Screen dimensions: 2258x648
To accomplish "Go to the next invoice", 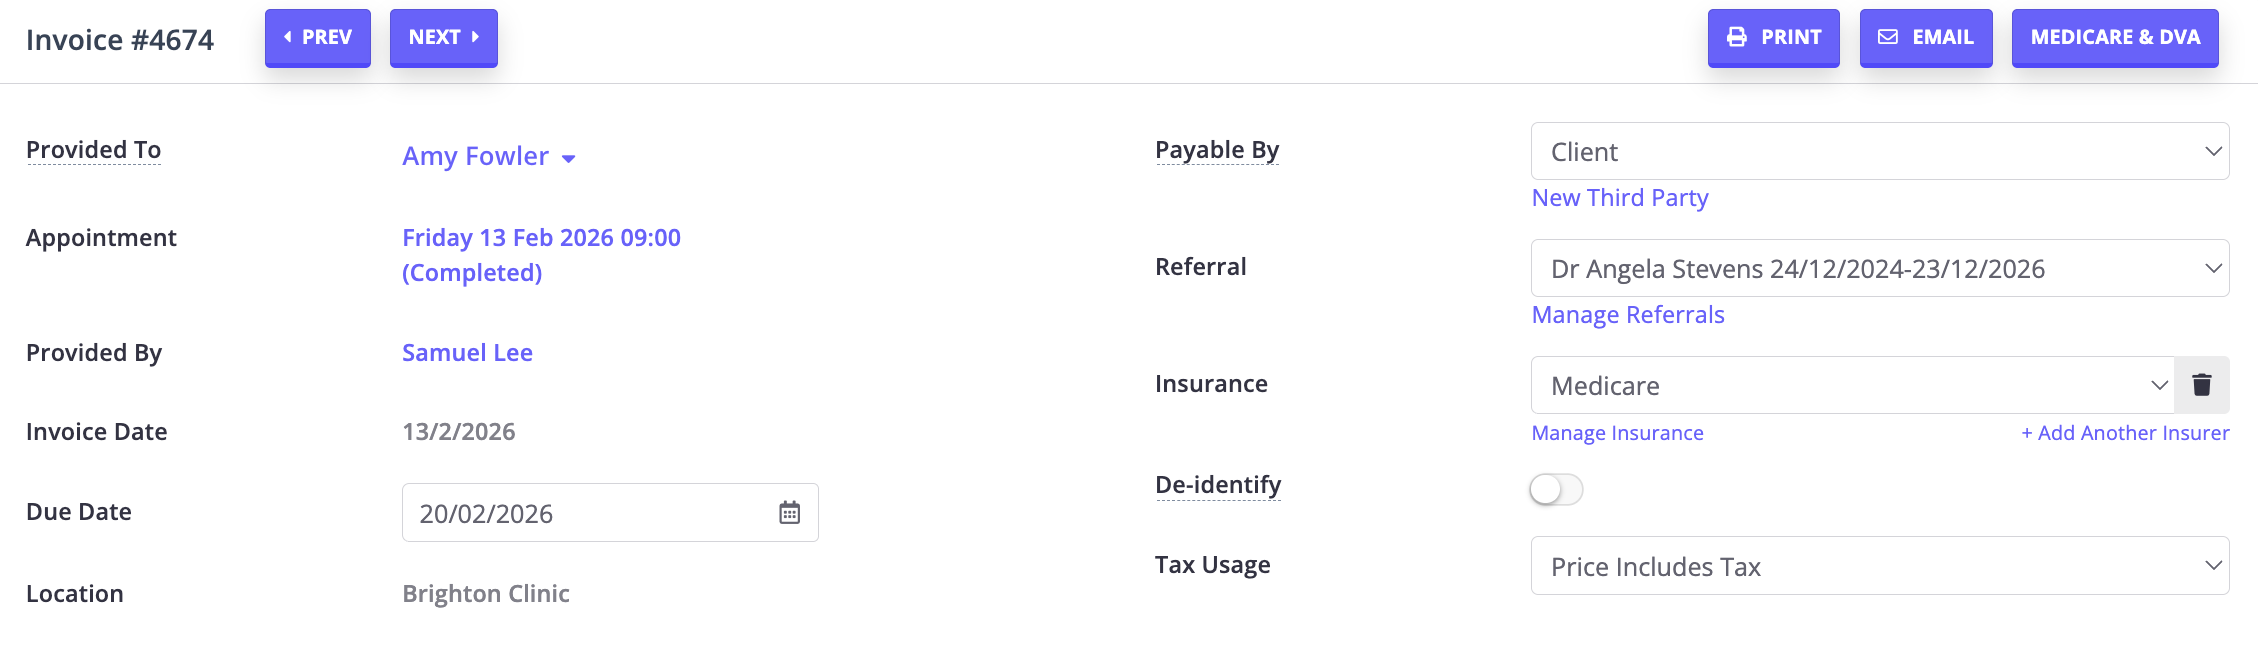I will [443, 38].
